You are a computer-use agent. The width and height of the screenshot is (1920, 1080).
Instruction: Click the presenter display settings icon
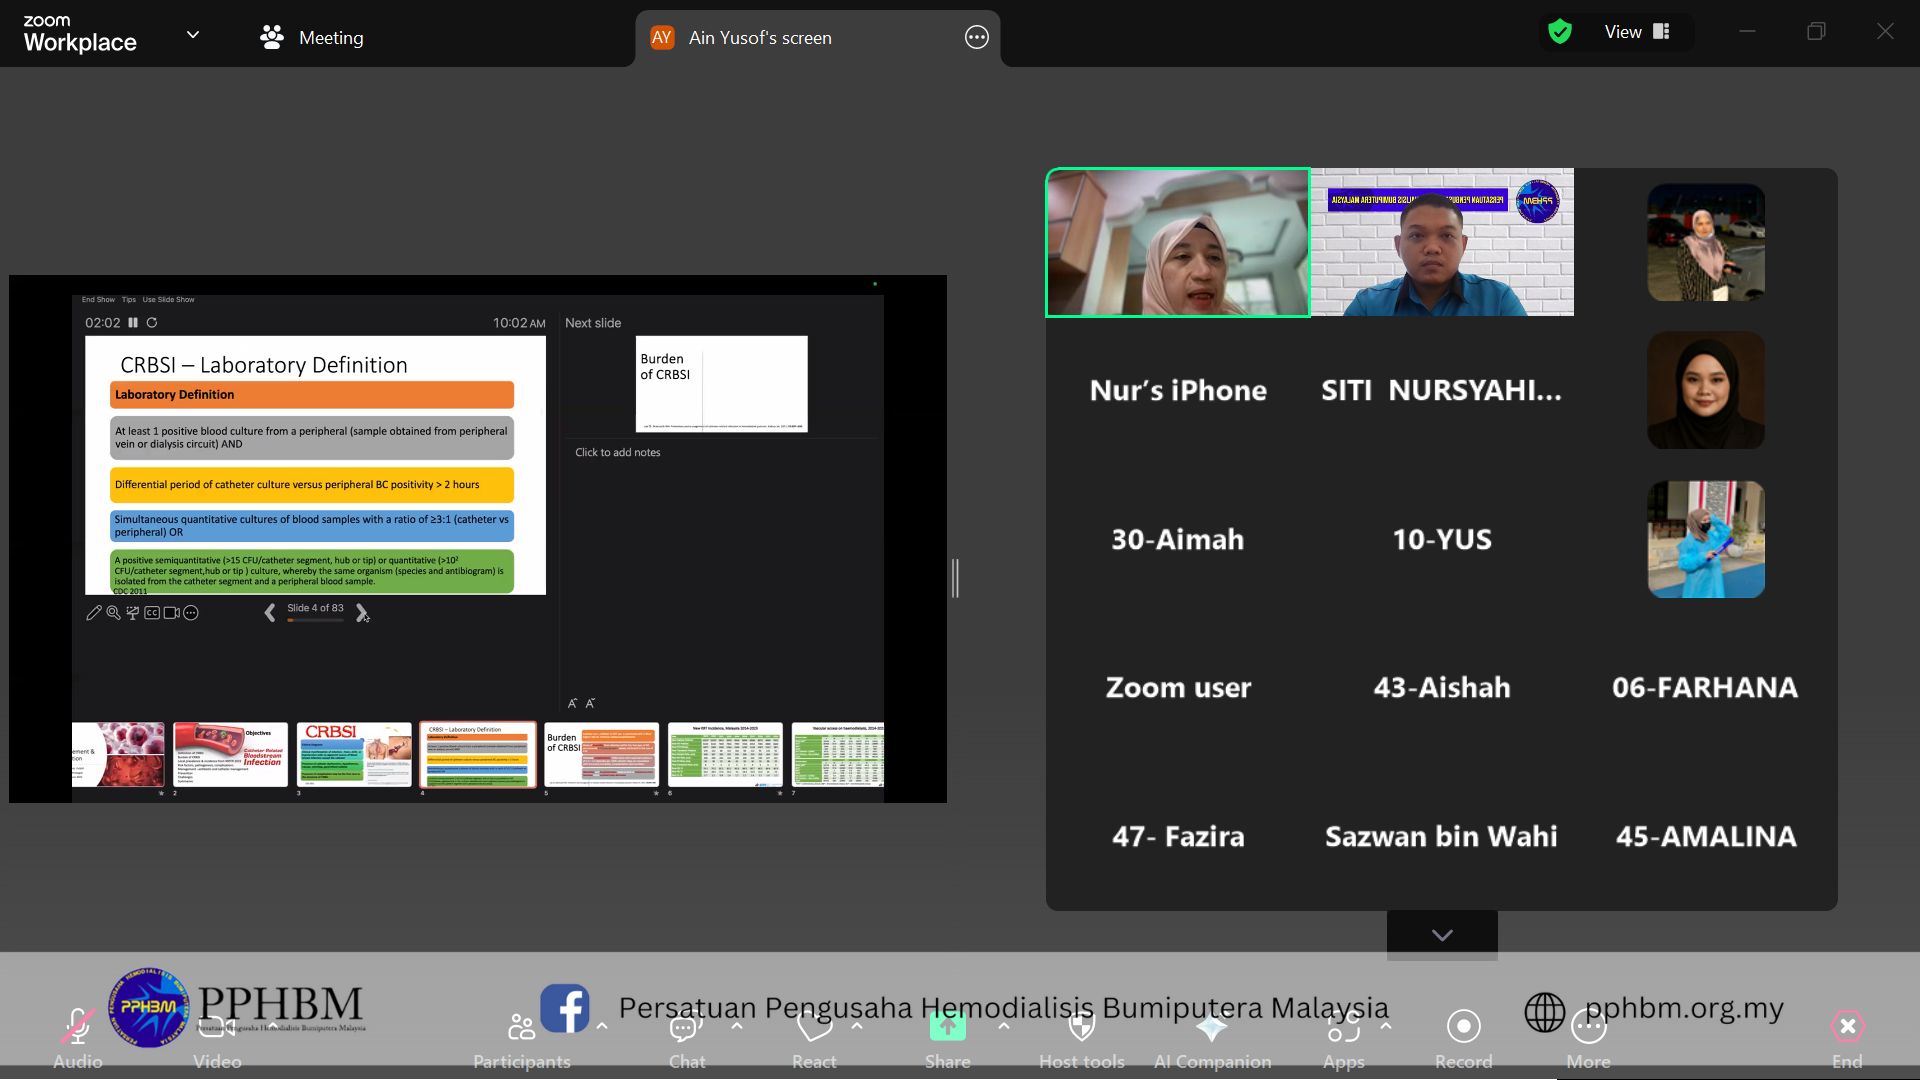tap(132, 613)
